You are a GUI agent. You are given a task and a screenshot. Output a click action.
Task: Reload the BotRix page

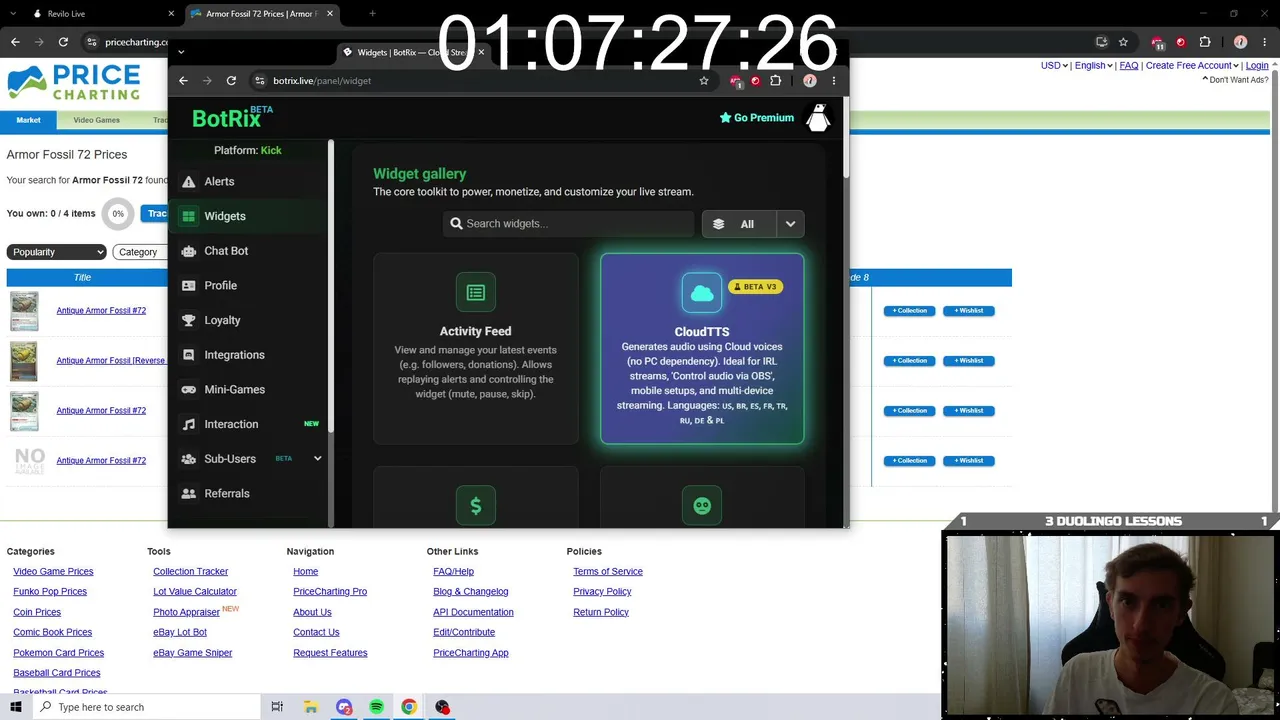231,81
